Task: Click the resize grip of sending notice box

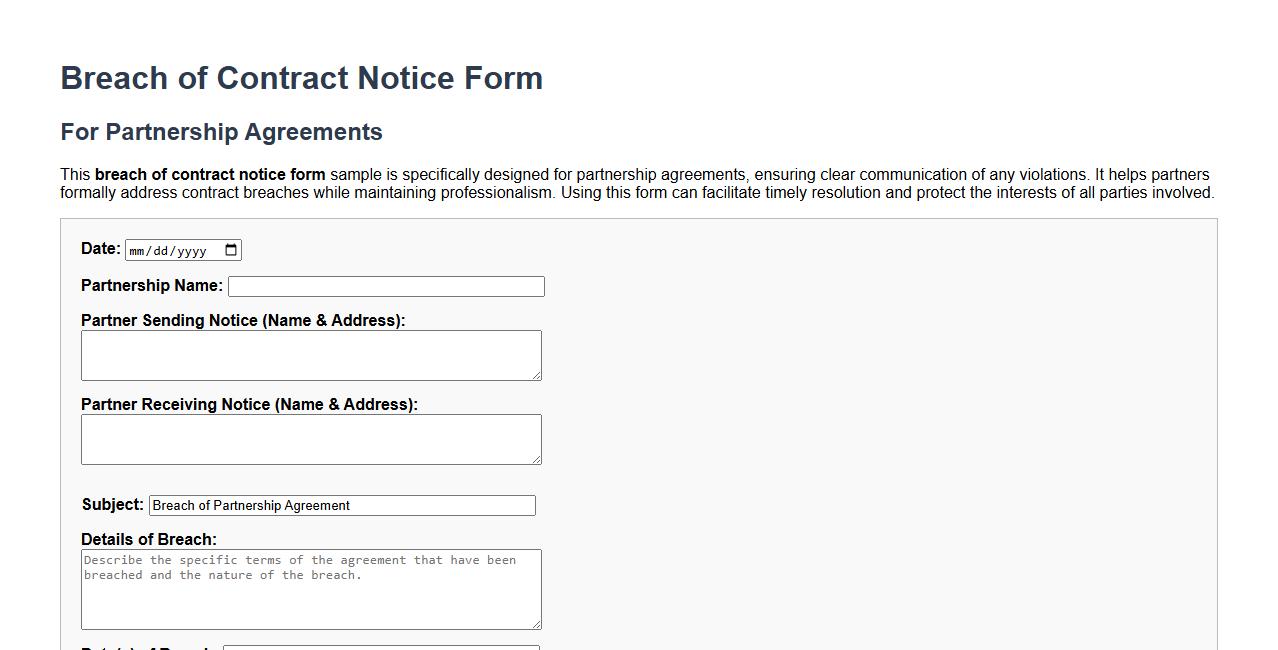Action: 537,377
